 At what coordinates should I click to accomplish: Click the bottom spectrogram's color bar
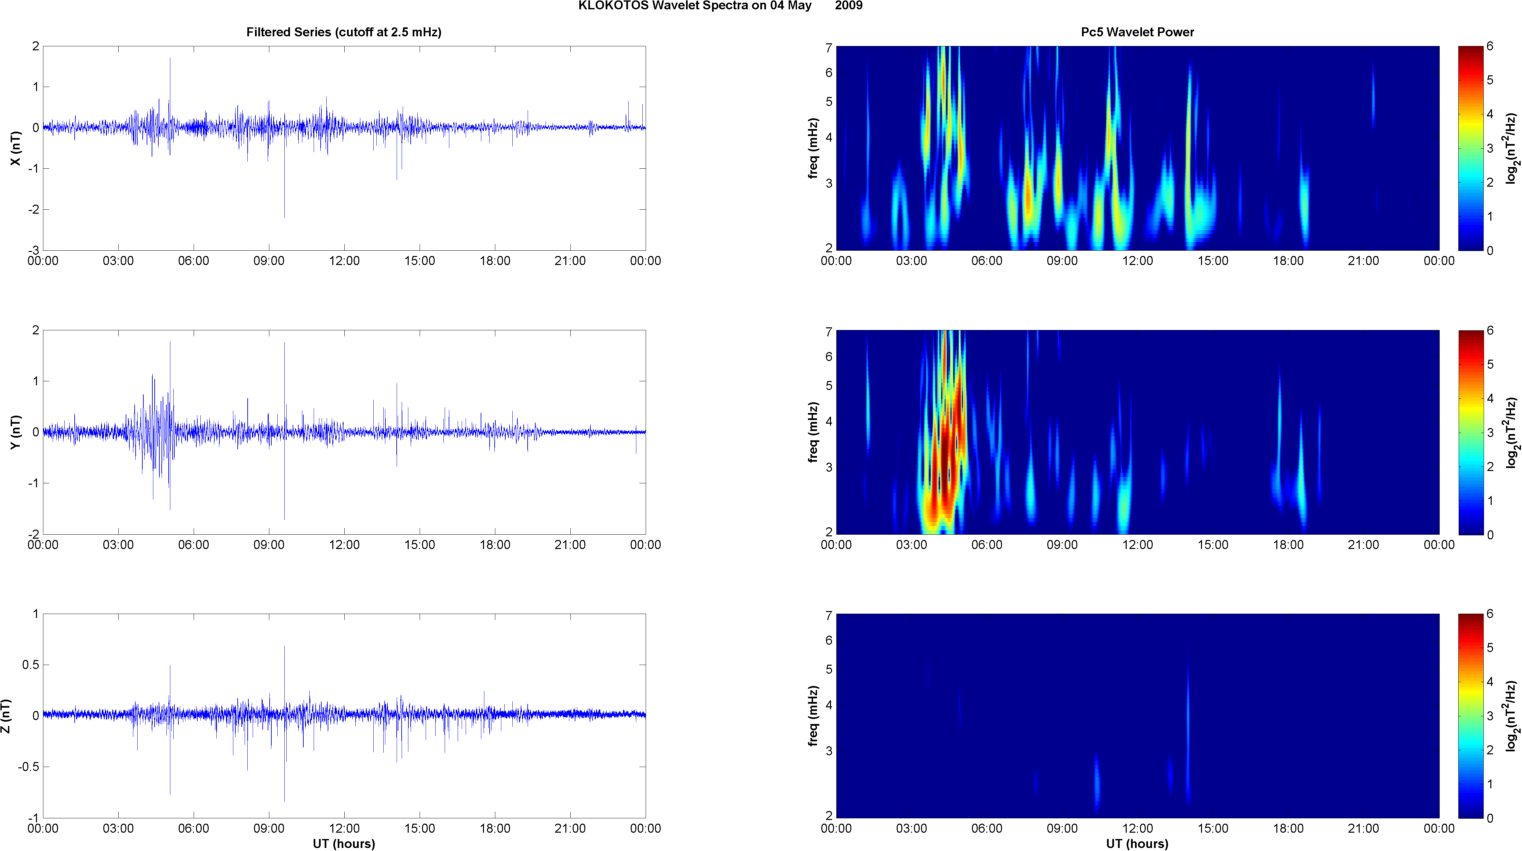coord(1470,716)
